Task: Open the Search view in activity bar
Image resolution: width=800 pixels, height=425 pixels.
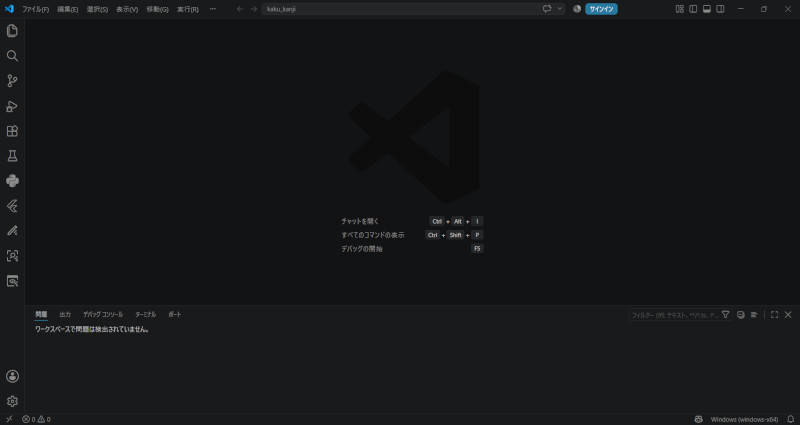Action: (x=12, y=56)
